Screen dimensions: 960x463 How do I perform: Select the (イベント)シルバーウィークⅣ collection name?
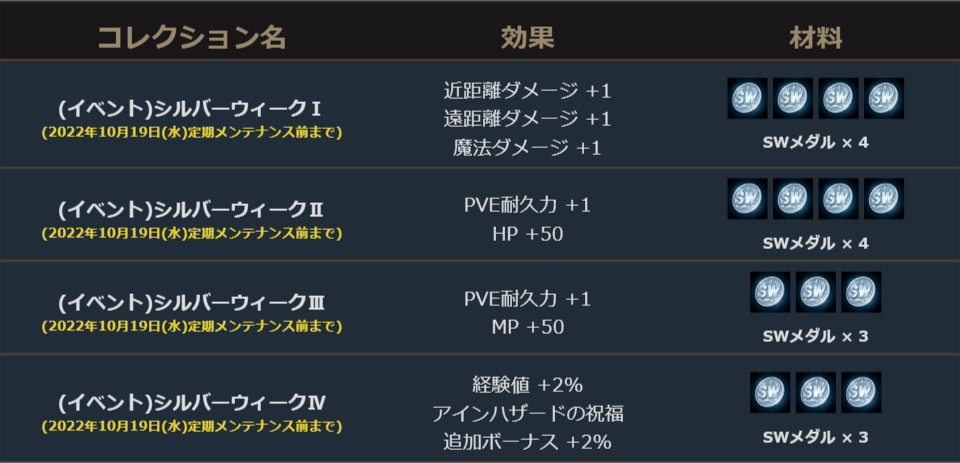[190, 403]
